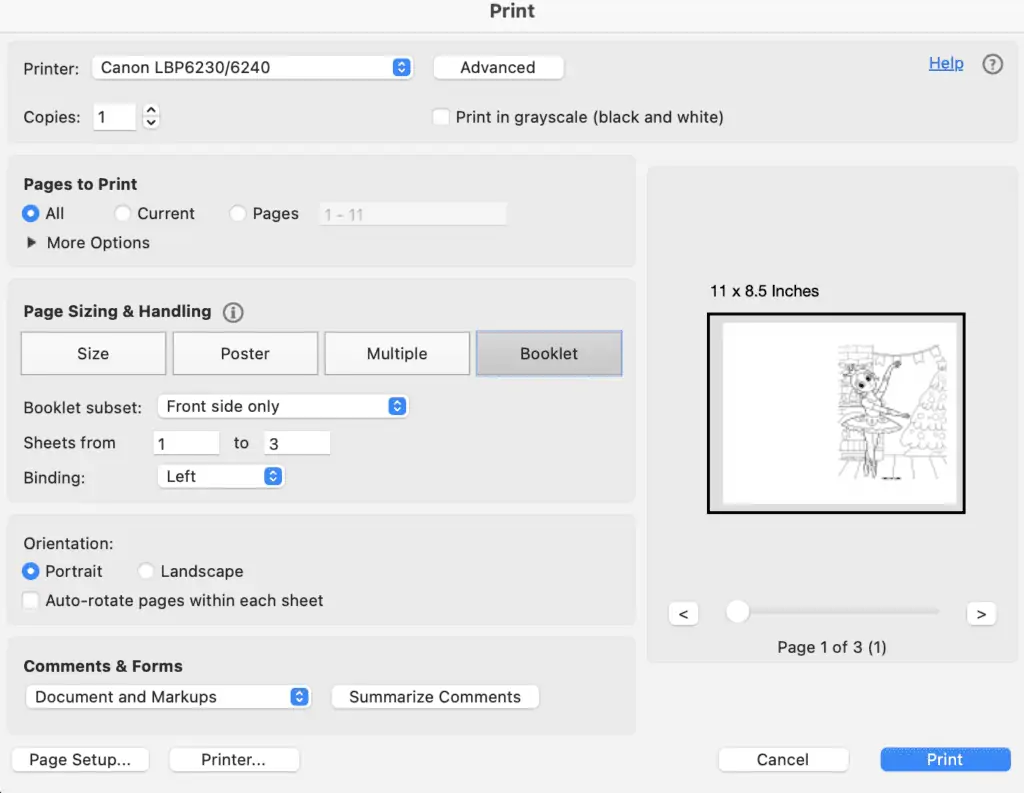Click the preview page slider handle

coord(737,612)
